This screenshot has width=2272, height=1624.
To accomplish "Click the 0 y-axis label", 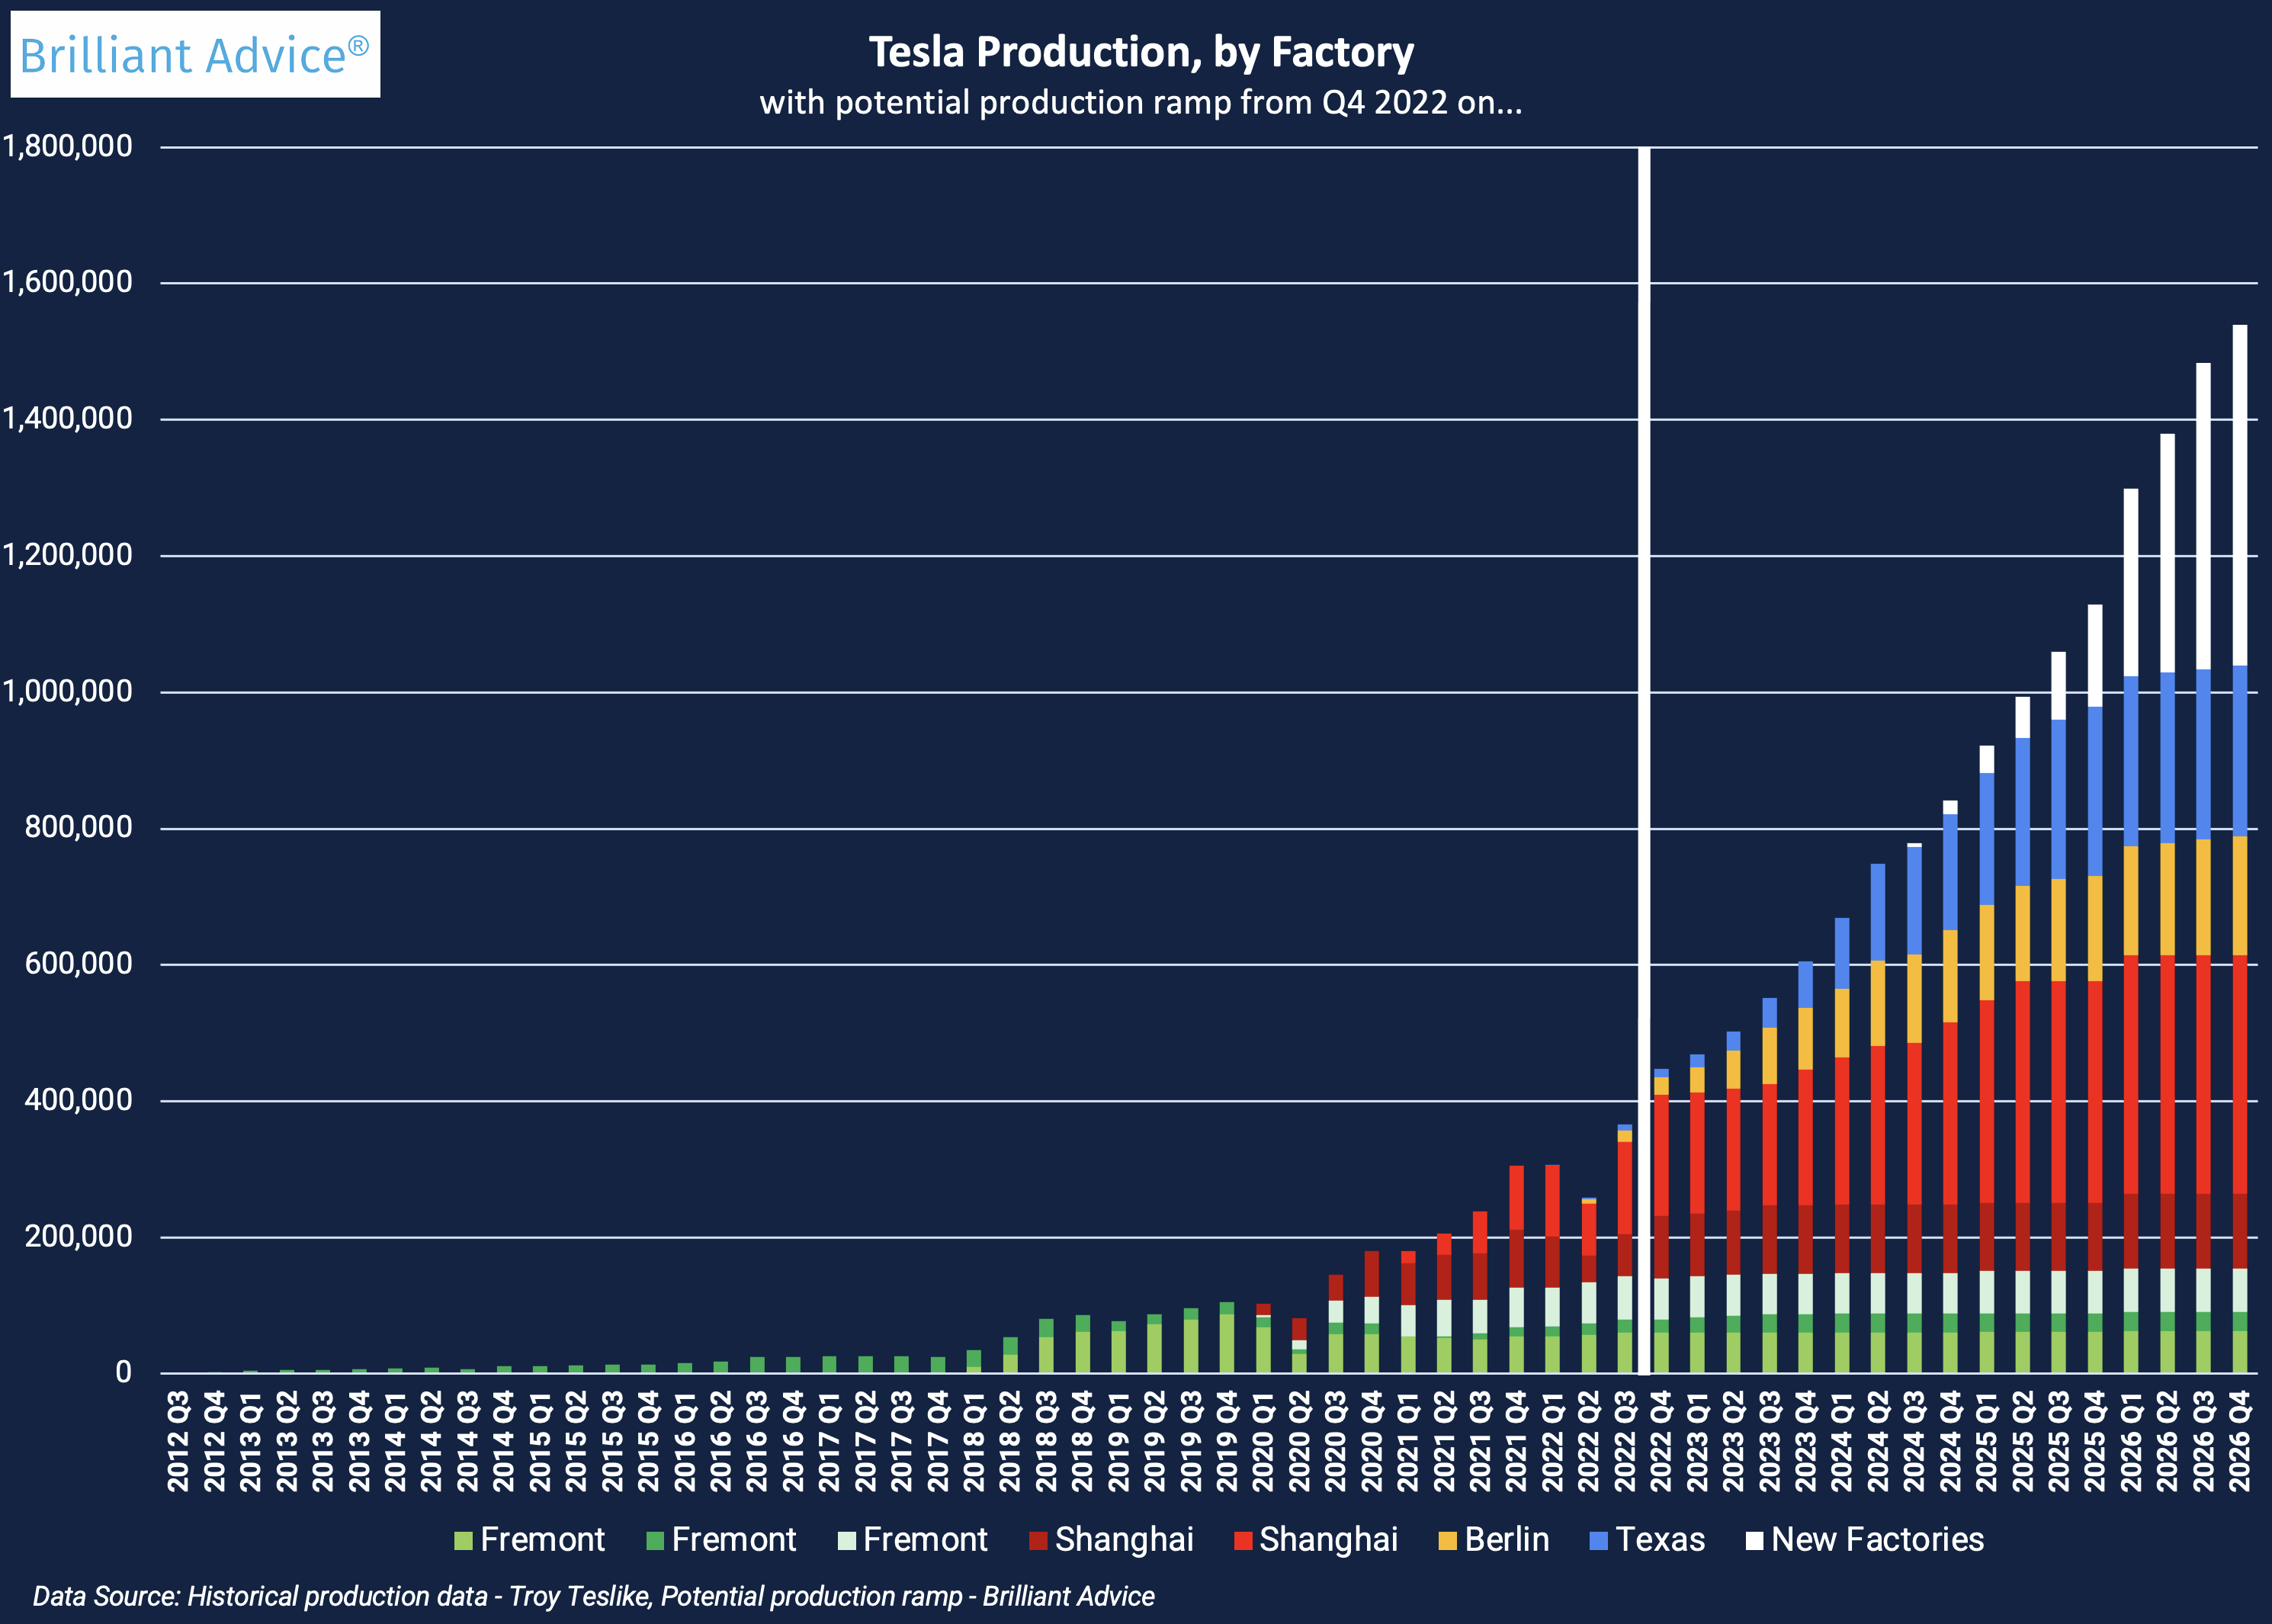I will [x=123, y=1372].
